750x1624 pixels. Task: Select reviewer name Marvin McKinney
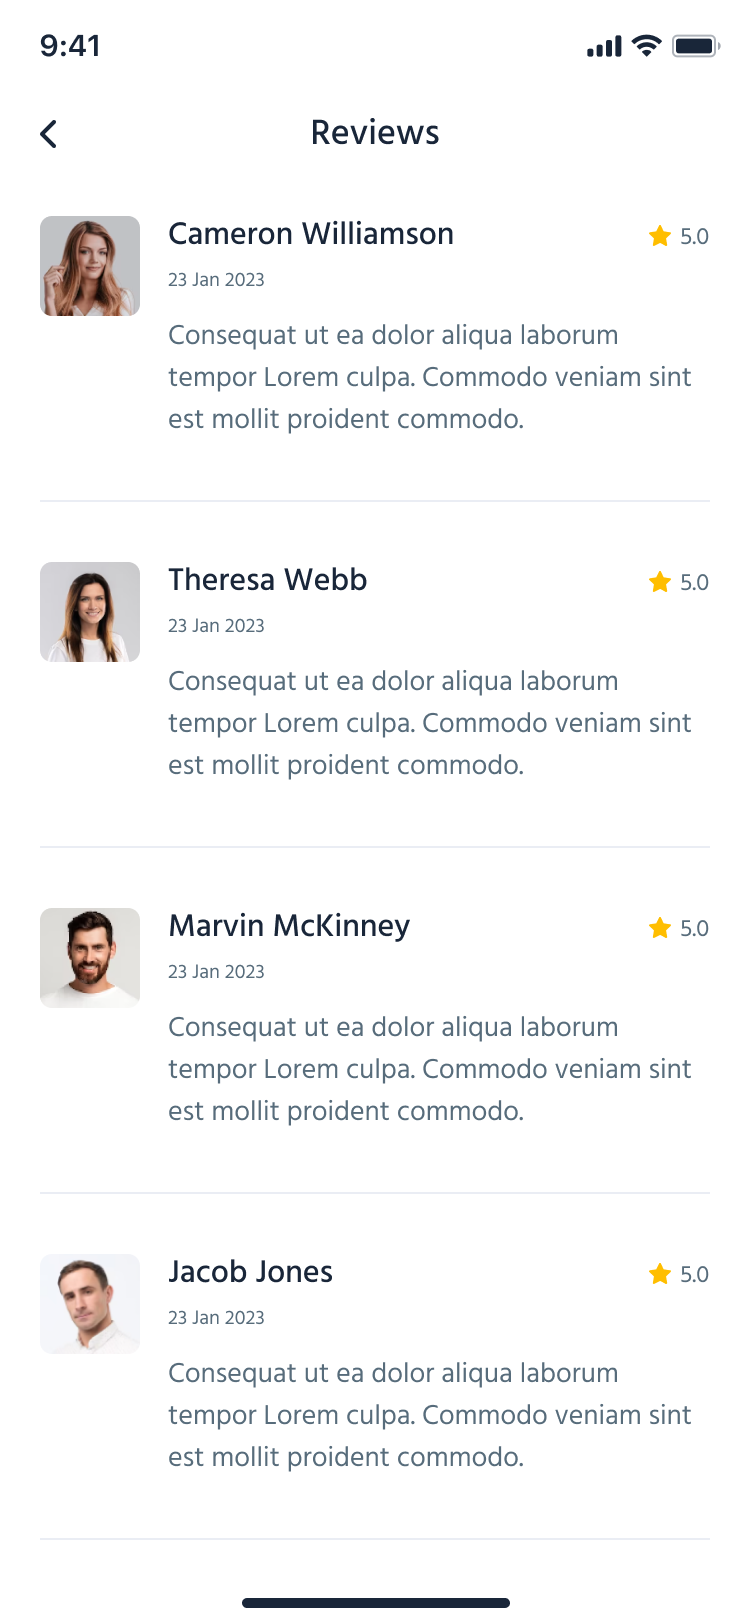(x=289, y=926)
